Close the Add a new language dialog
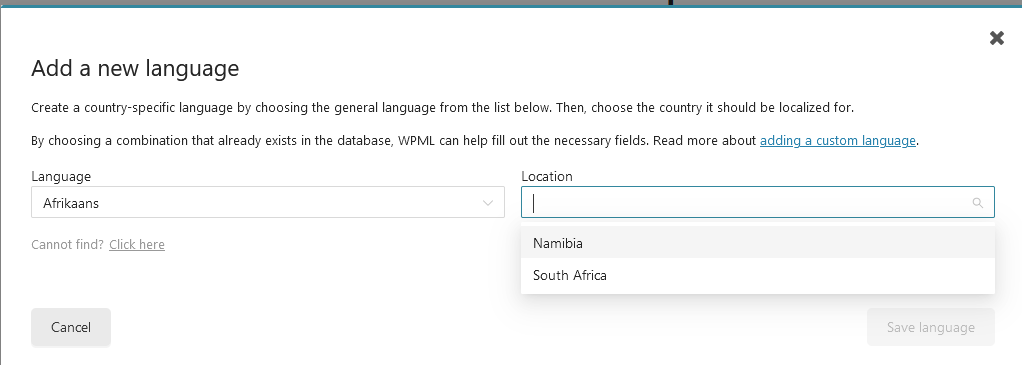Image resolution: width=1022 pixels, height=365 pixels. (997, 38)
